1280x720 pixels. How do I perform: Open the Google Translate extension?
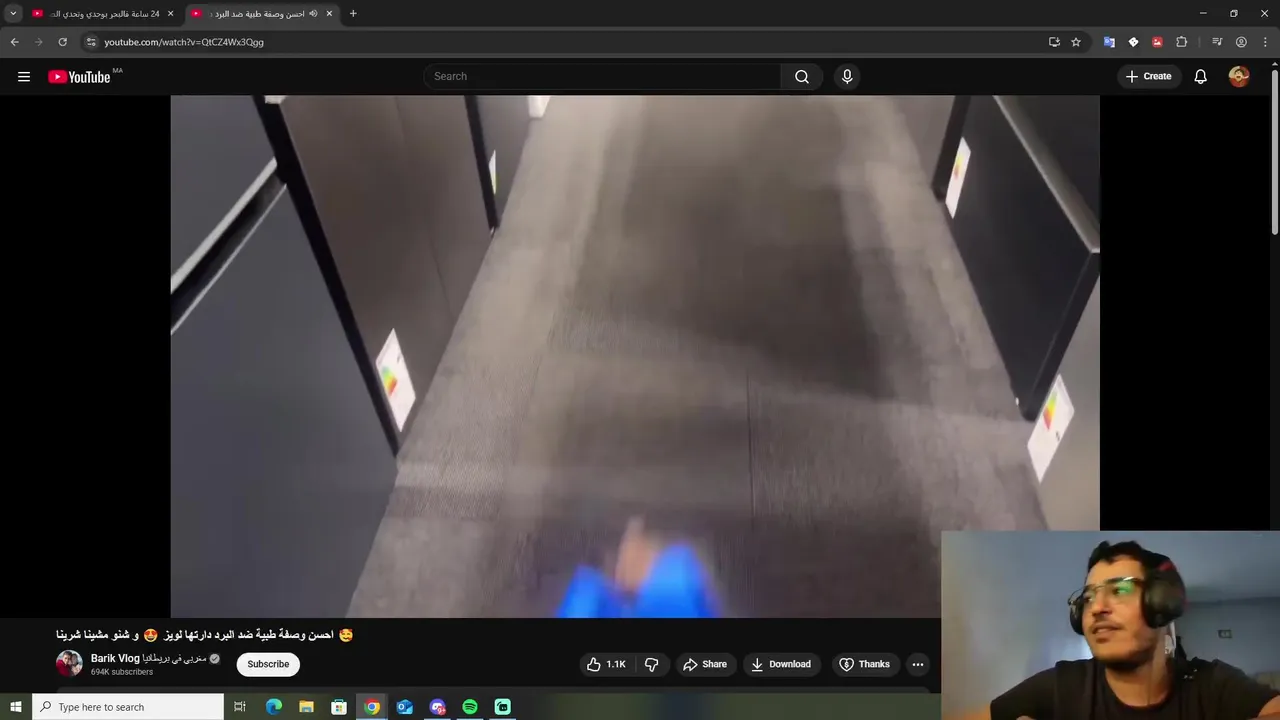pos(1109,42)
